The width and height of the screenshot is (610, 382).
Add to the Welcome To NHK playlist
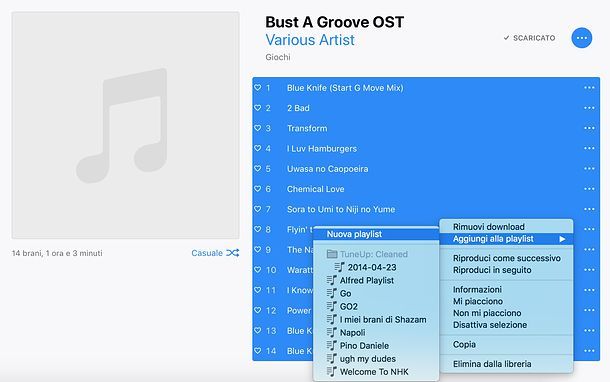[x=376, y=372]
